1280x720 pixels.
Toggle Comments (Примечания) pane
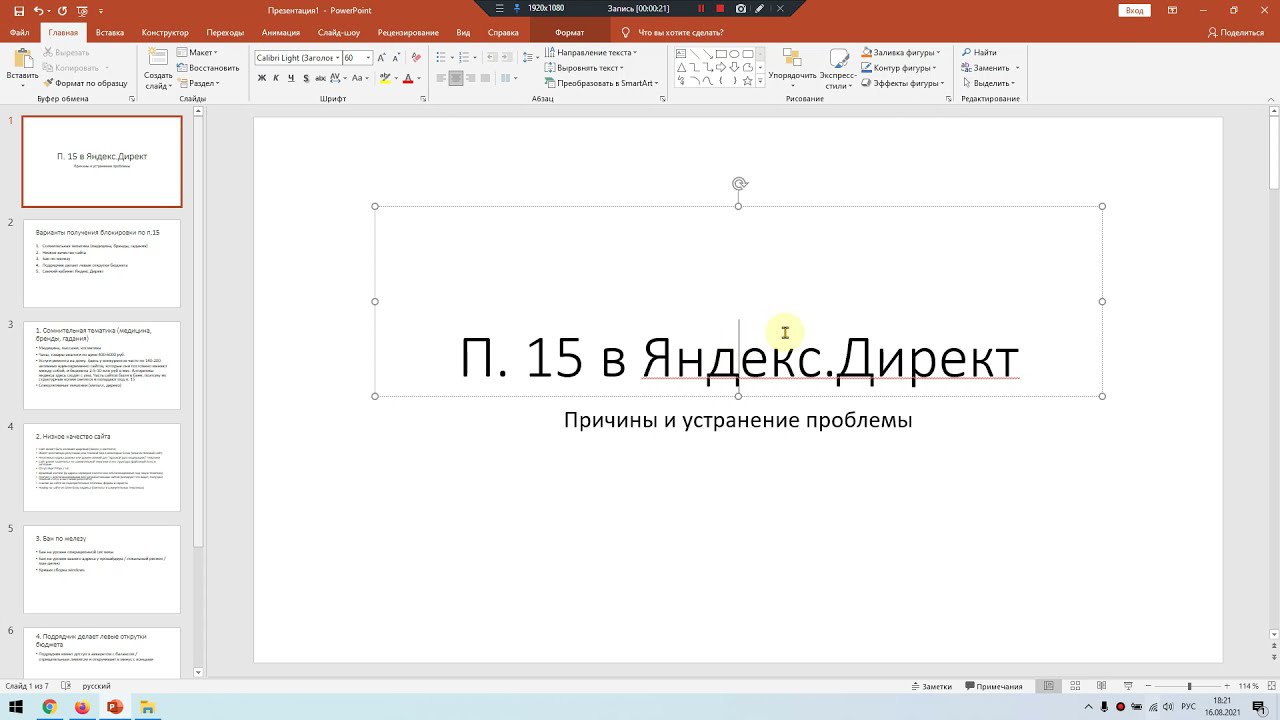[994, 686]
